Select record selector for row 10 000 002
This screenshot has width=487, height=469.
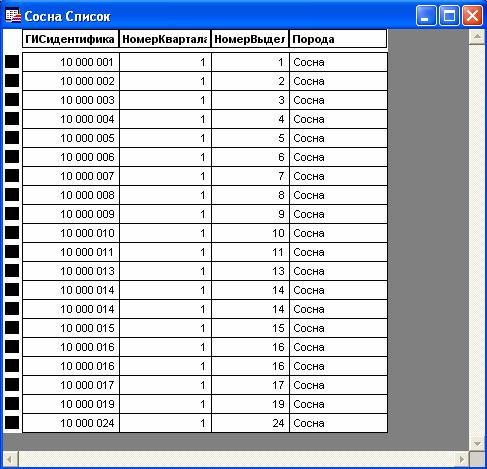point(12,81)
